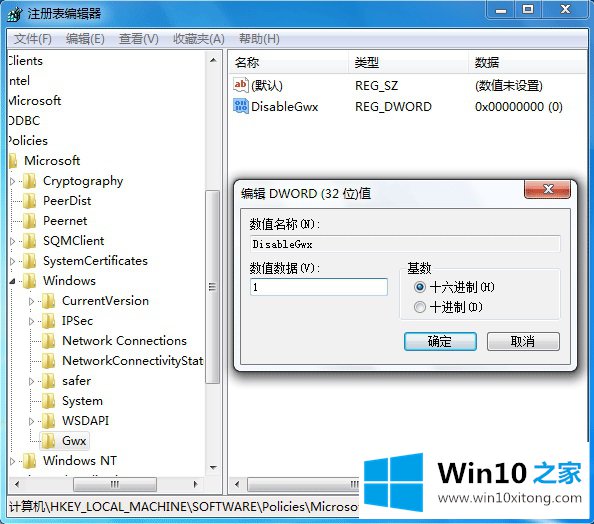Expand the safer tree node
This screenshot has height=524, width=594.
pos(31,382)
